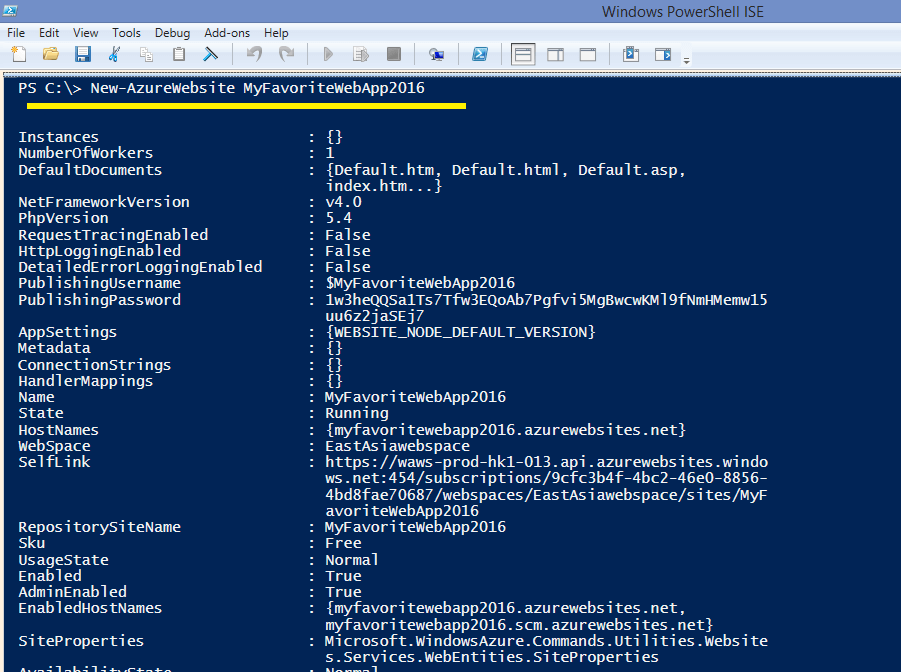Click the 'HandlerMappings' label
The height and width of the screenshot is (672, 901).
click(x=86, y=381)
